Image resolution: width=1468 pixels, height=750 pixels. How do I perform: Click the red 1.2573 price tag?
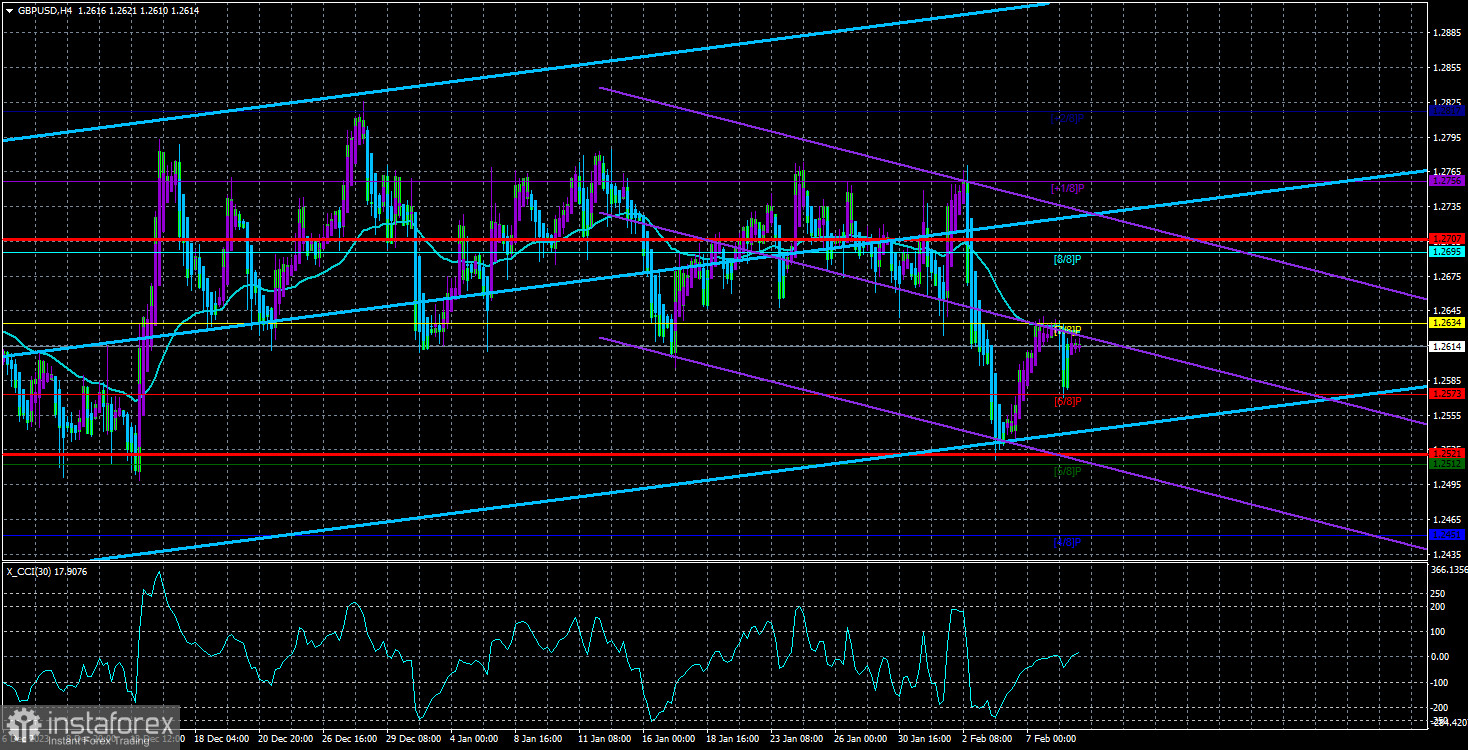click(x=1448, y=394)
